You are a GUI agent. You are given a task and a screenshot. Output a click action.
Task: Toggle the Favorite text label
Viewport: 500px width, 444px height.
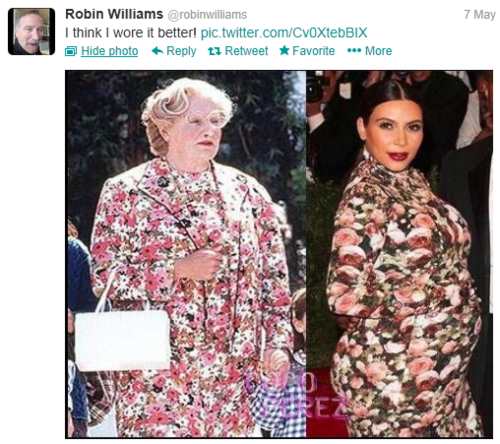tap(314, 51)
